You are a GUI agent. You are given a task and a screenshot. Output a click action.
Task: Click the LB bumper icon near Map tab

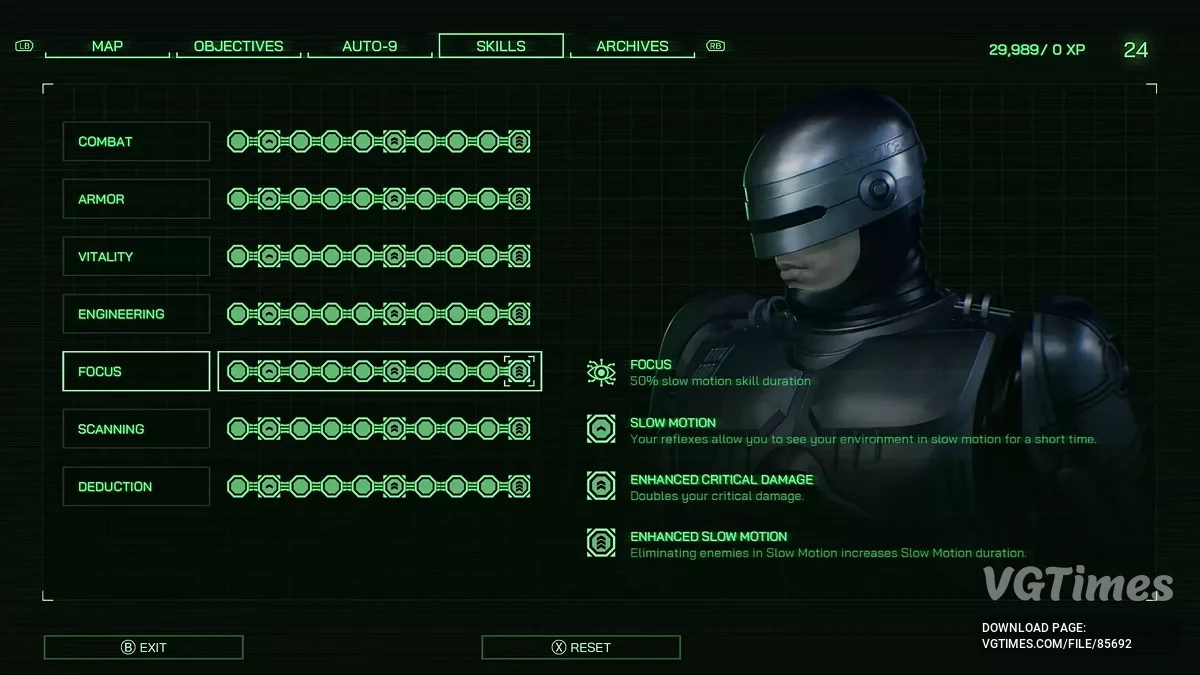(x=24, y=45)
